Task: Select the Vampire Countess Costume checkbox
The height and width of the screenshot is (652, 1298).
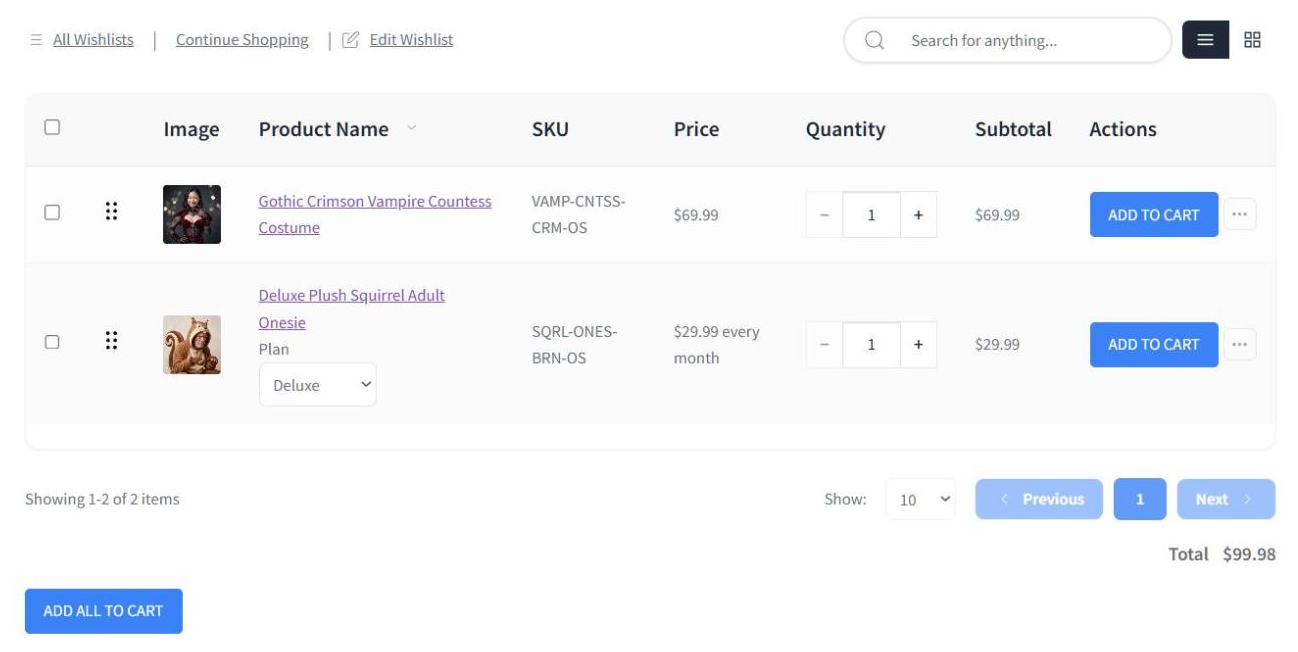Action: (x=52, y=212)
